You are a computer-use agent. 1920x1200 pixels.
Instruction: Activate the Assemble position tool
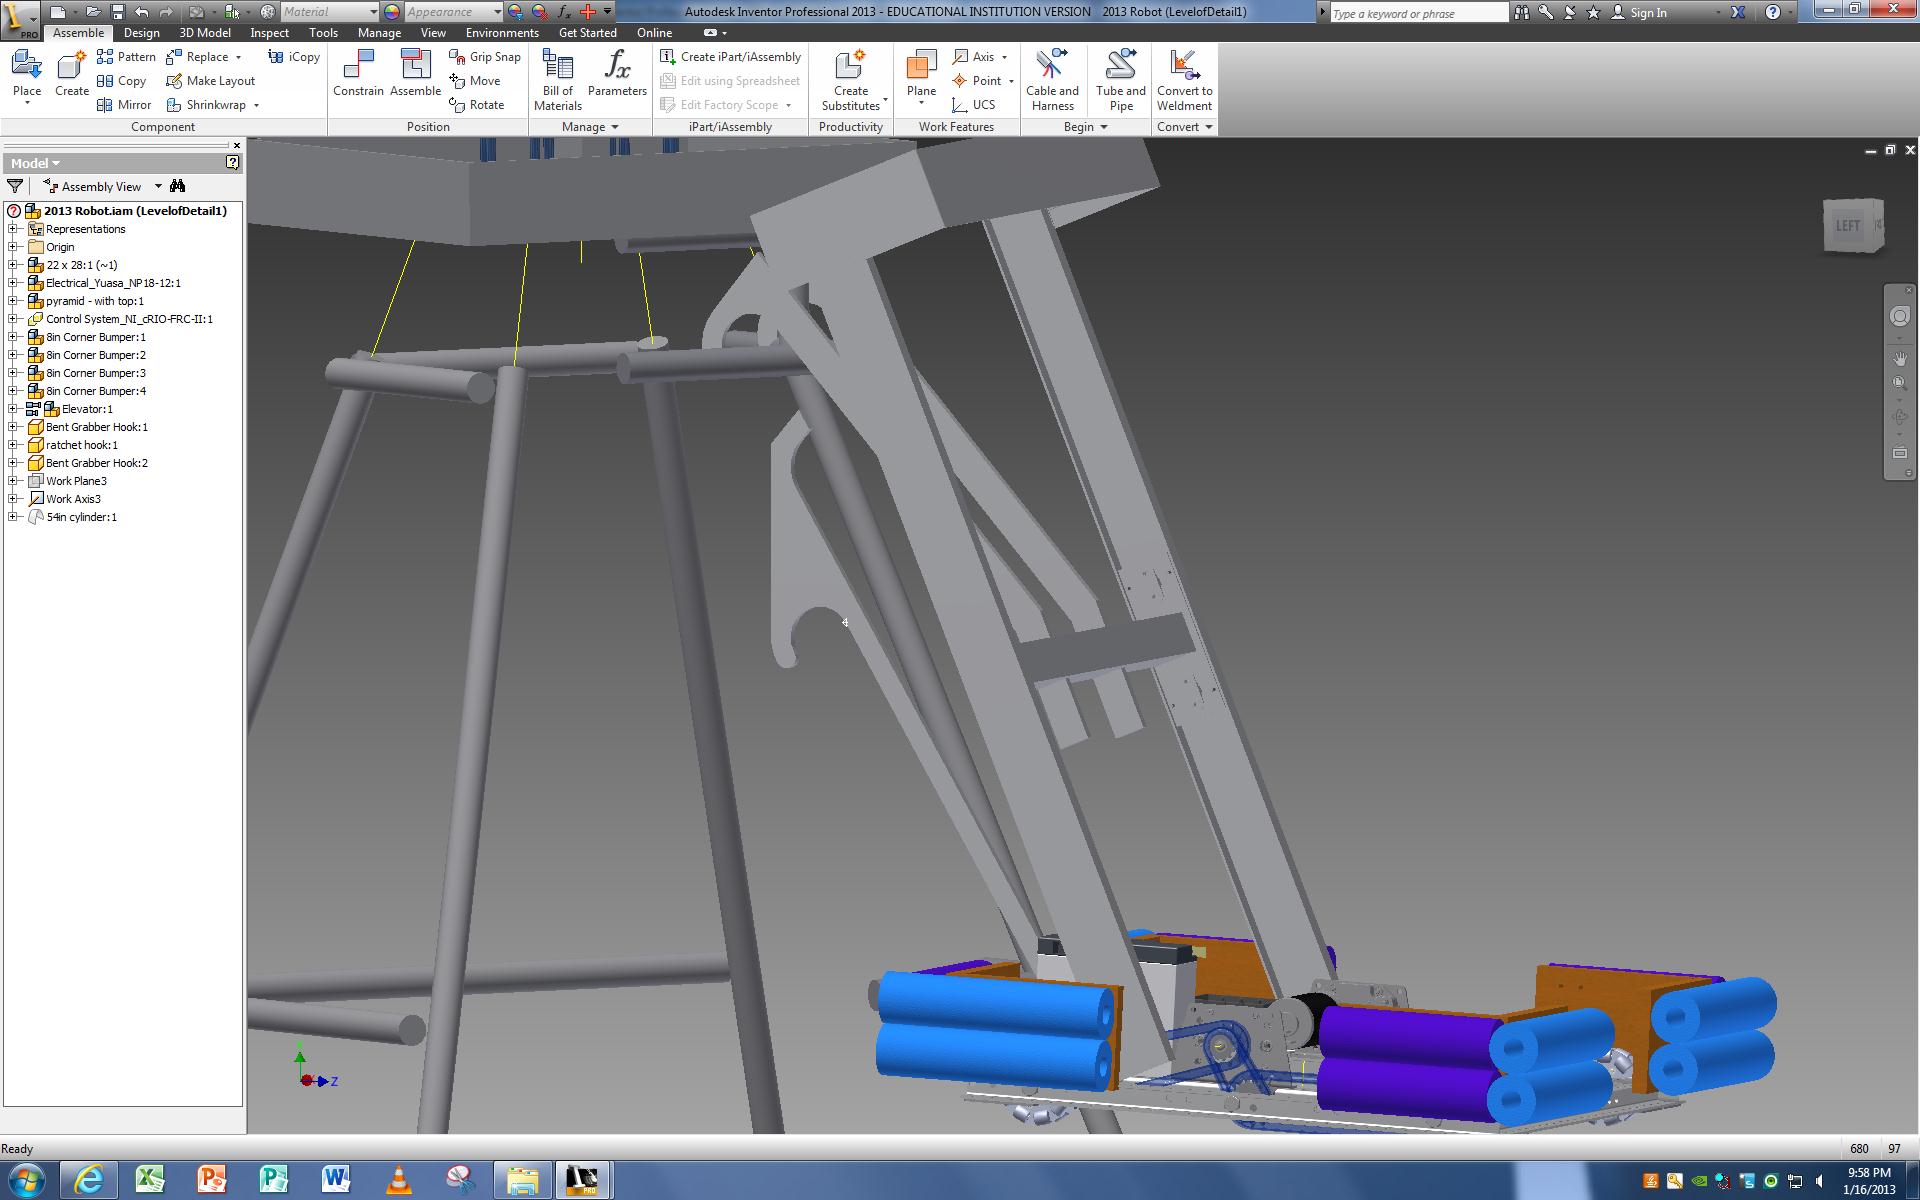pos(415,74)
